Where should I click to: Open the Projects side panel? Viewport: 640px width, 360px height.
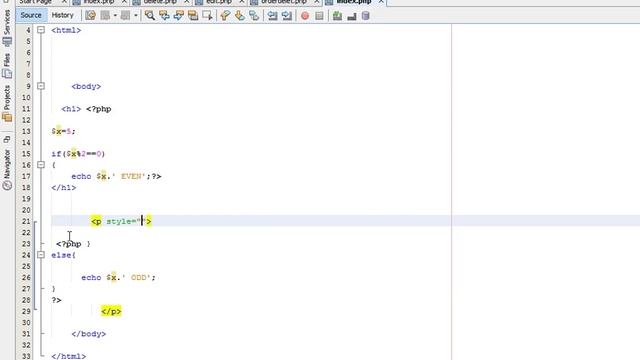click(7, 104)
